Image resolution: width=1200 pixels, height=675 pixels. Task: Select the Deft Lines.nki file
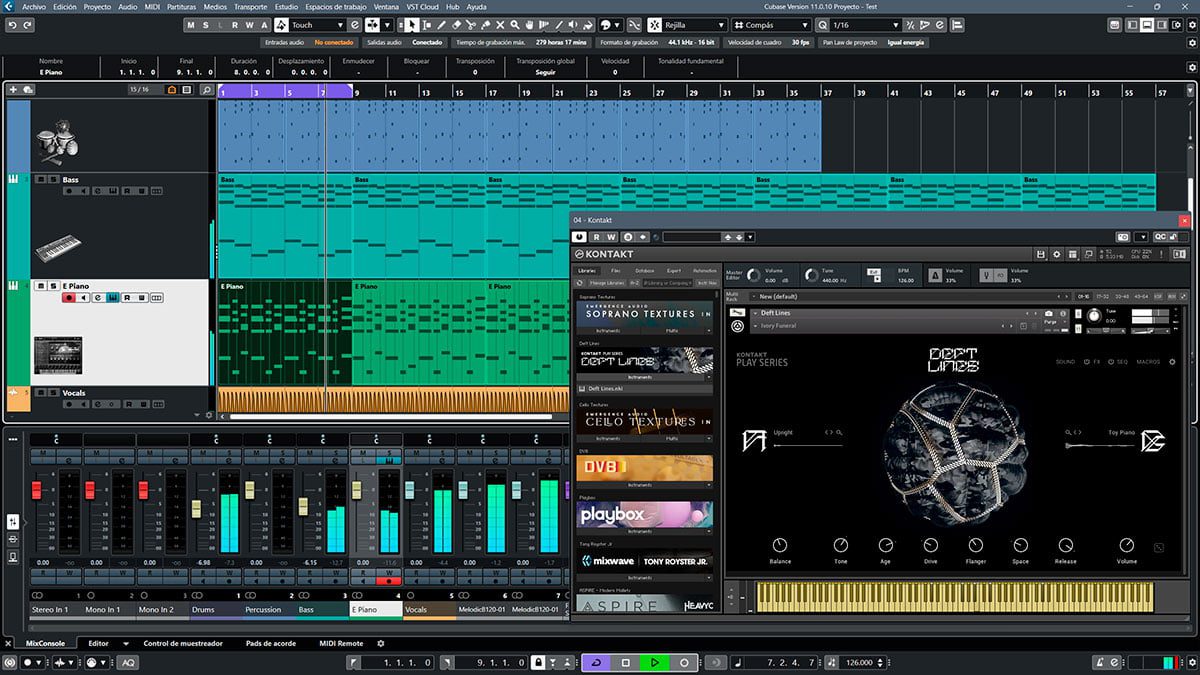645,389
